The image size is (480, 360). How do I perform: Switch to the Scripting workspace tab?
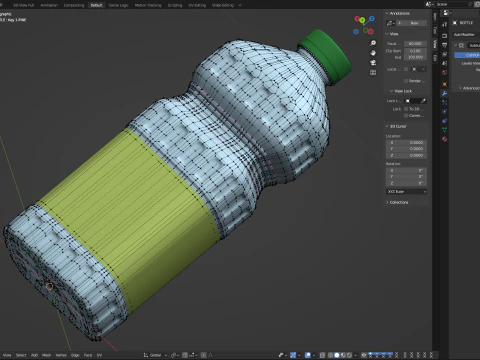click(175, 5)
